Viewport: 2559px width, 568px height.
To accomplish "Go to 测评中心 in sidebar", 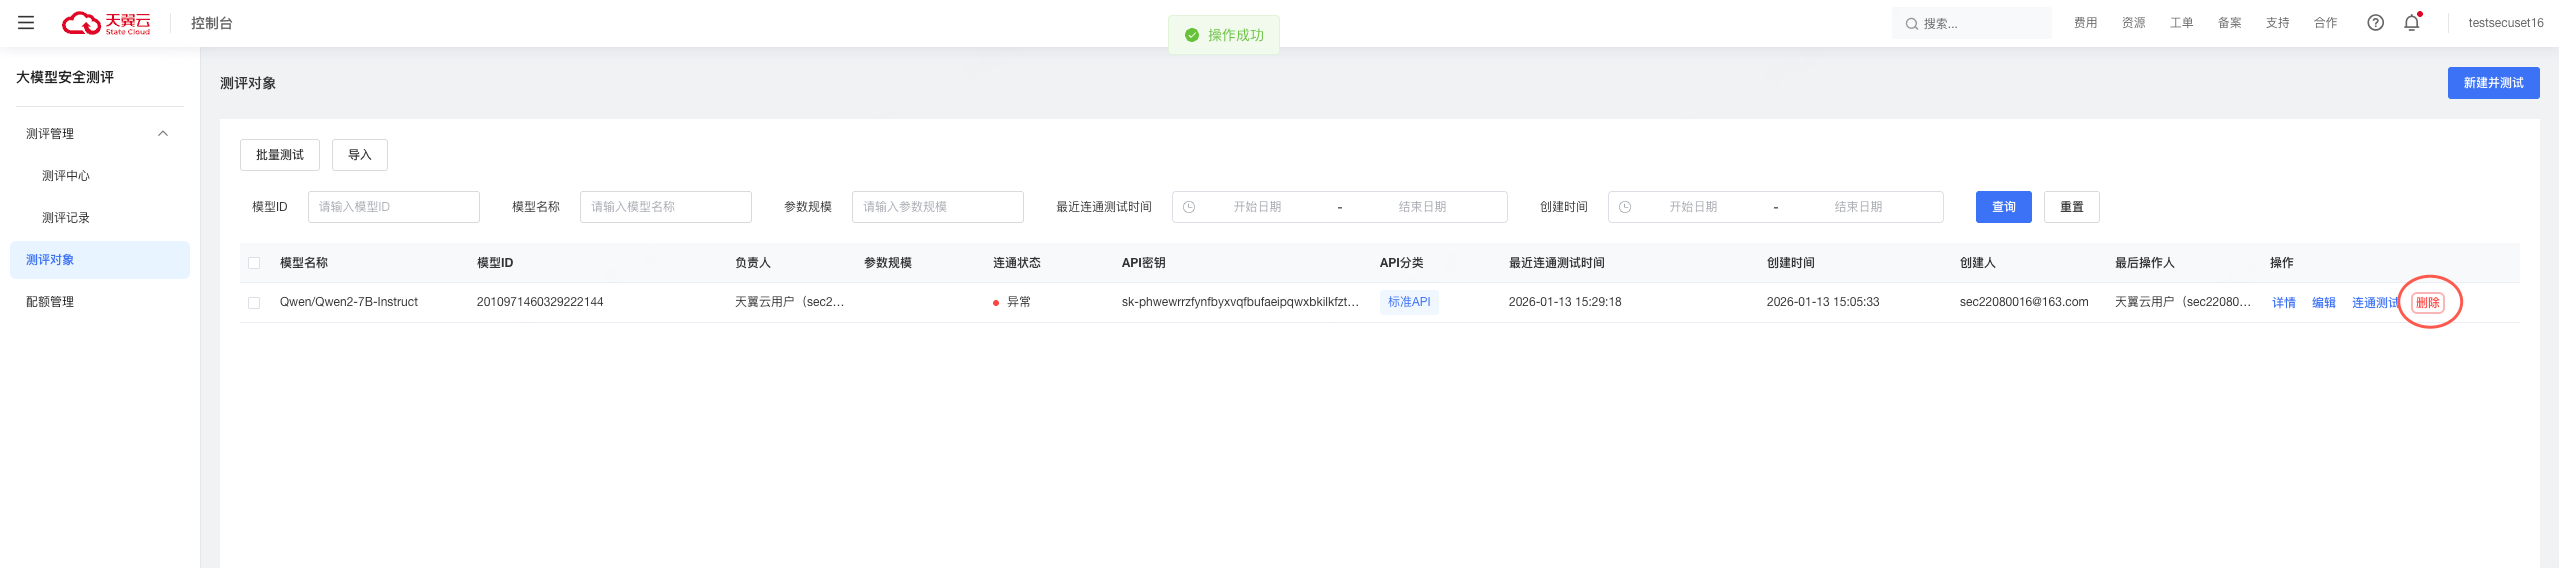I will point(66,176).
